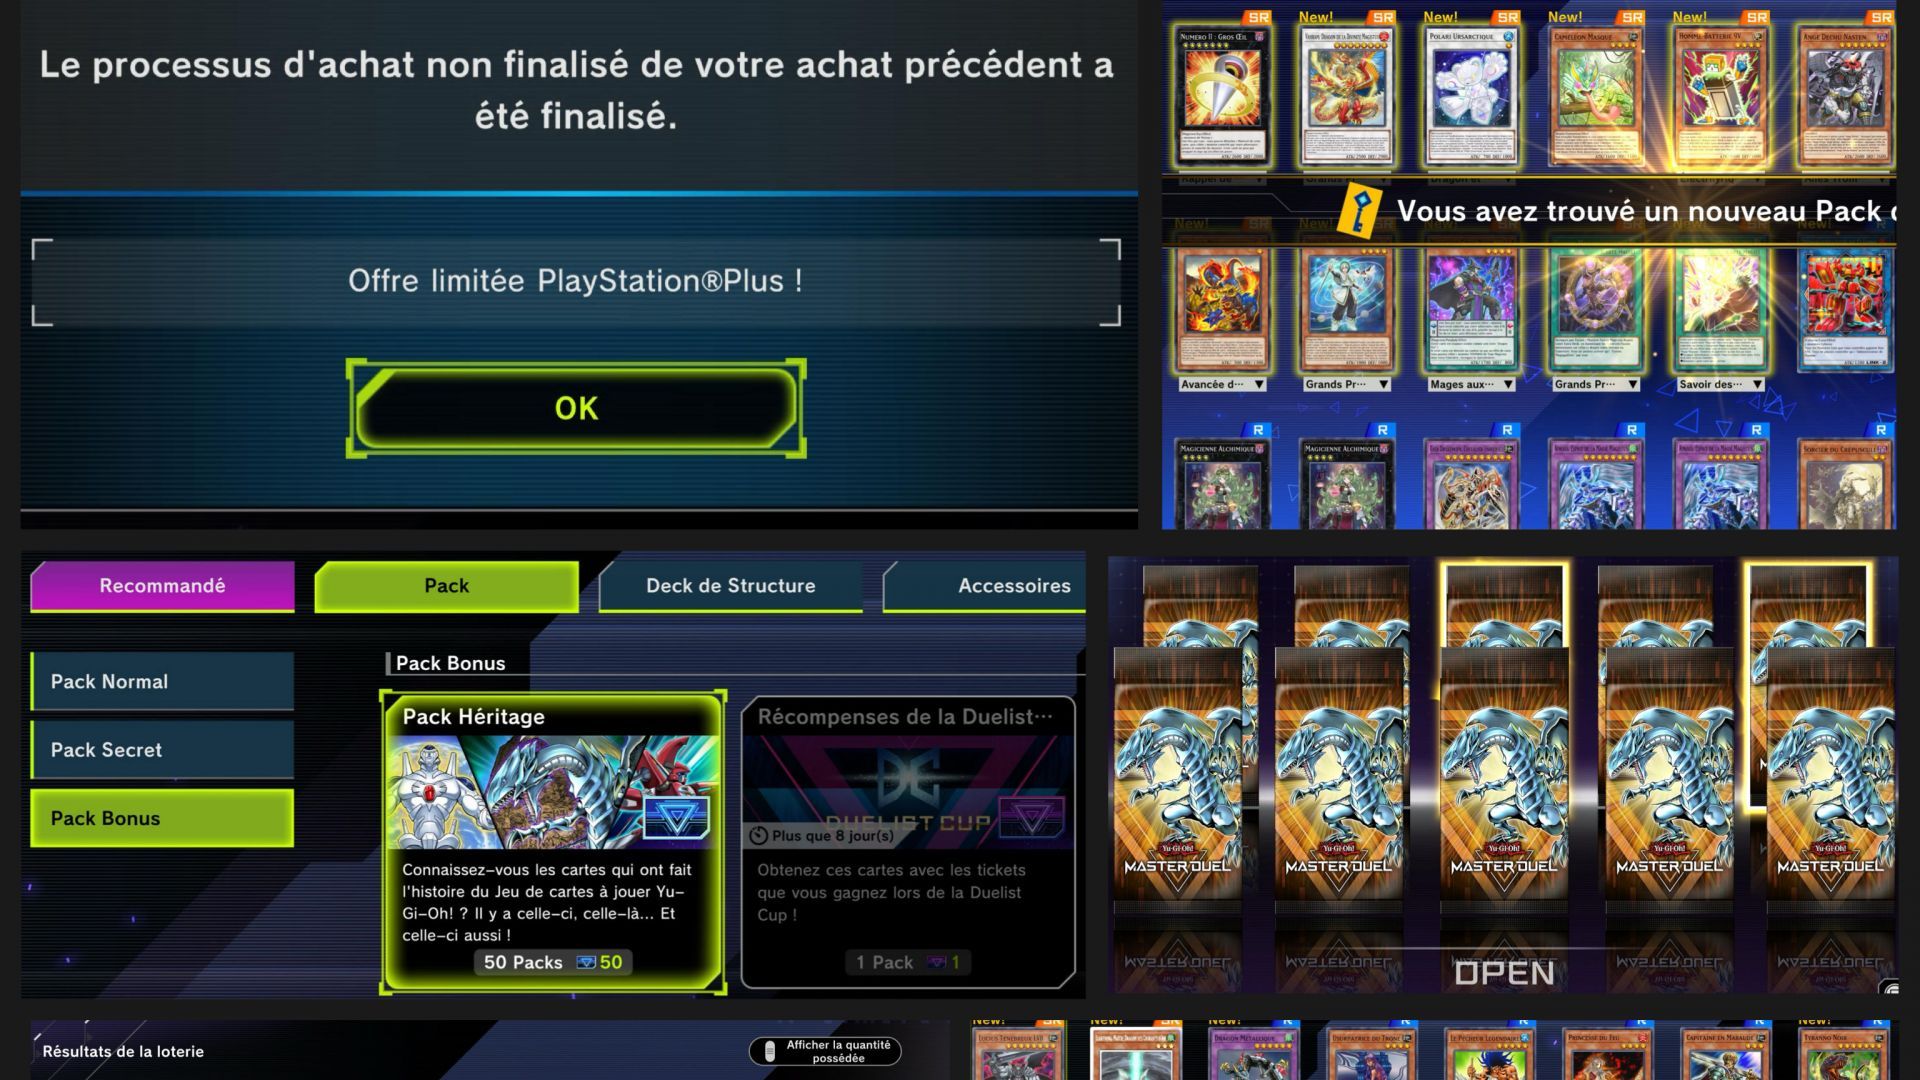1920x1080 pixels.
Task: Click the gem icon on the 50 Packs price
Action: [x=586, y=962]
